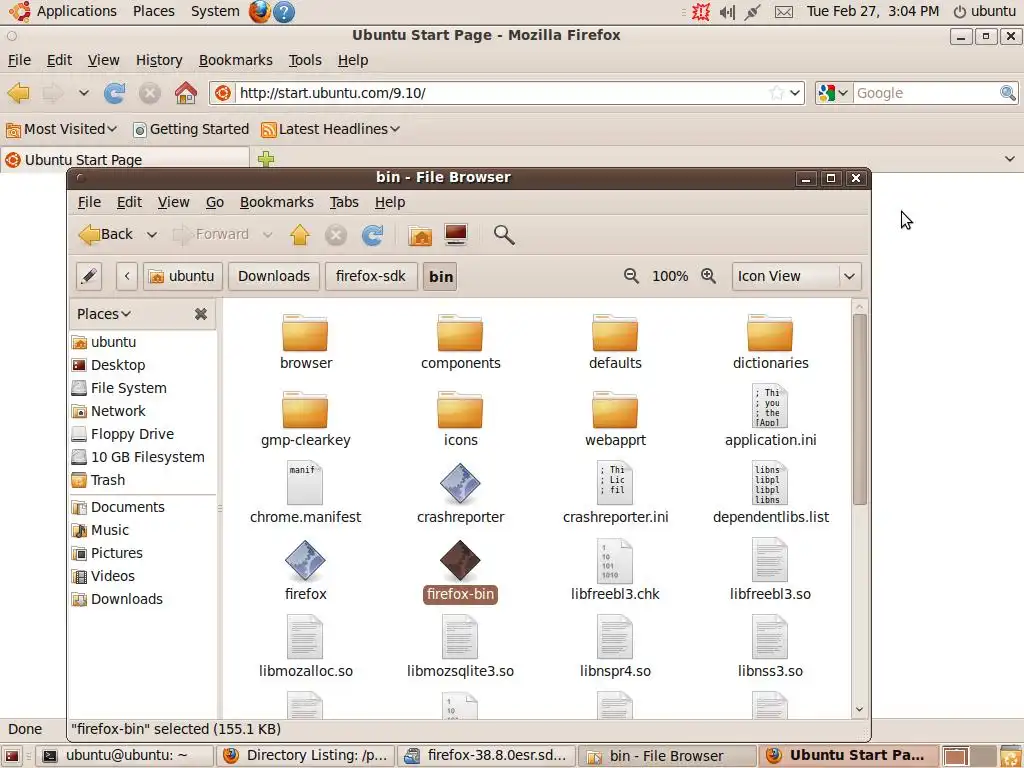Viewport: 1024px width, 768px height.
Task: Go to firefox-sdk path button
Action: pos(370,276)
